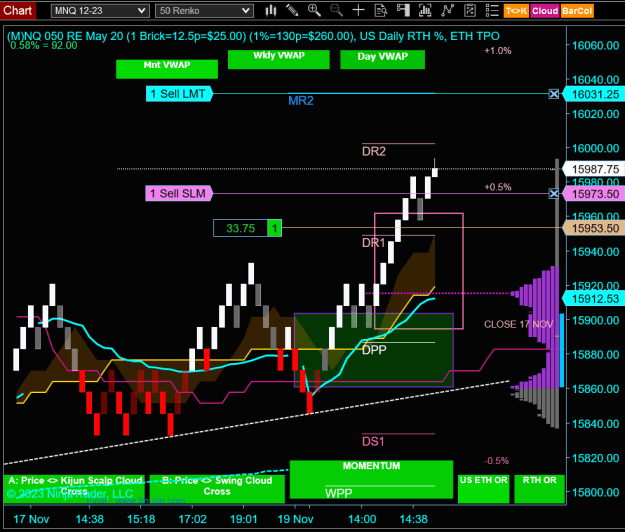This screenshot has height=532, width=625.
Task: Select the 1 Sell SLM order flag
Action: (179, 194)
